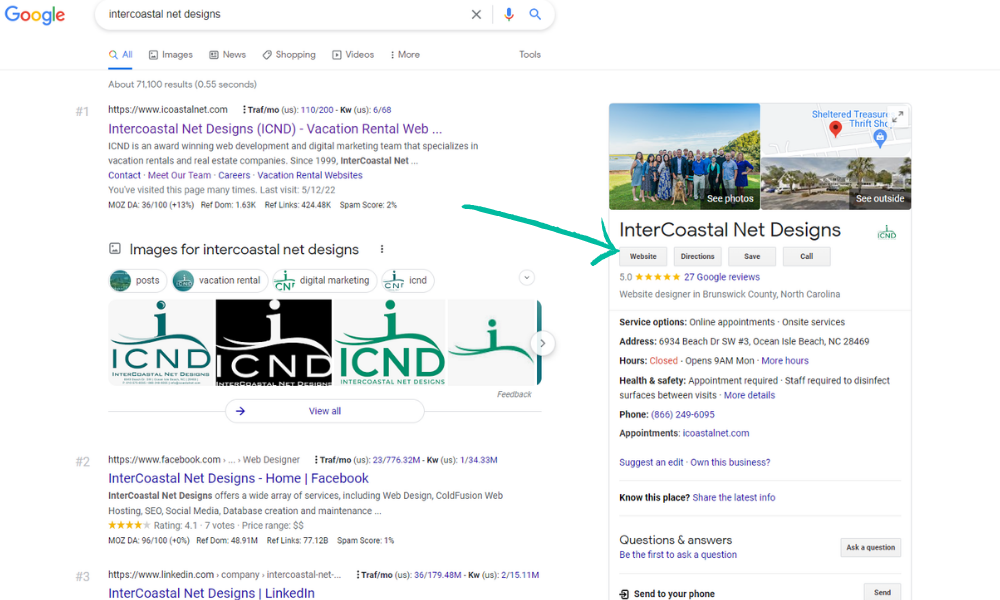Image resolution: width=1000 pixels, height=600 pixels.
Task: Start voice search with microphone icon
Action: 508,15
